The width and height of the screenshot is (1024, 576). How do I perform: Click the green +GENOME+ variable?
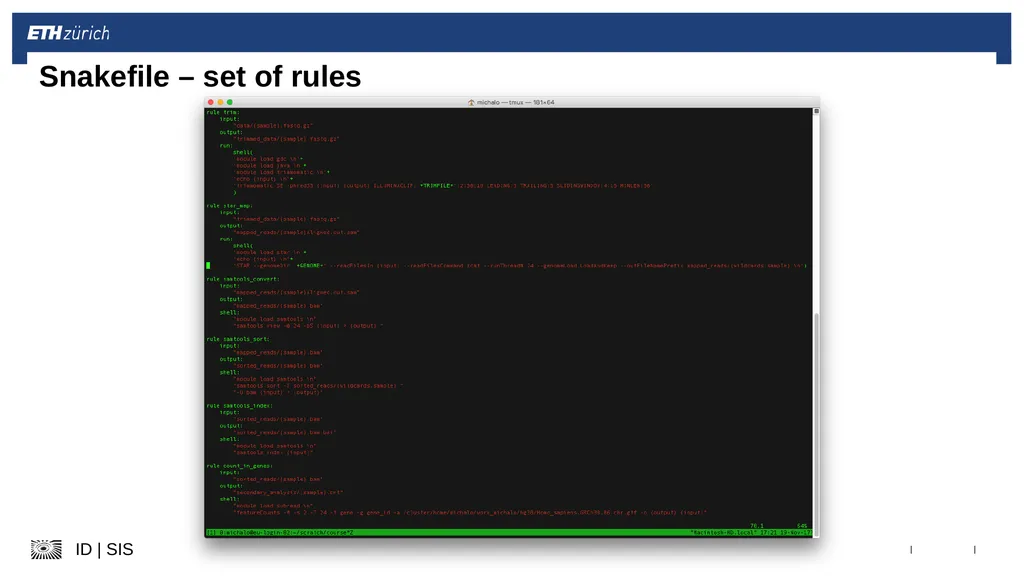point(311,266)
